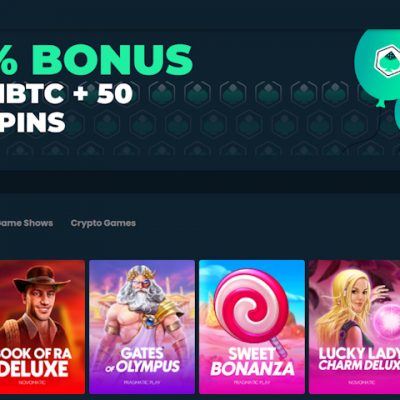Click the white 'PINS' banner text
Viewport: 400px width, 400px height.
pyautogui.click(x=32, y=122)
